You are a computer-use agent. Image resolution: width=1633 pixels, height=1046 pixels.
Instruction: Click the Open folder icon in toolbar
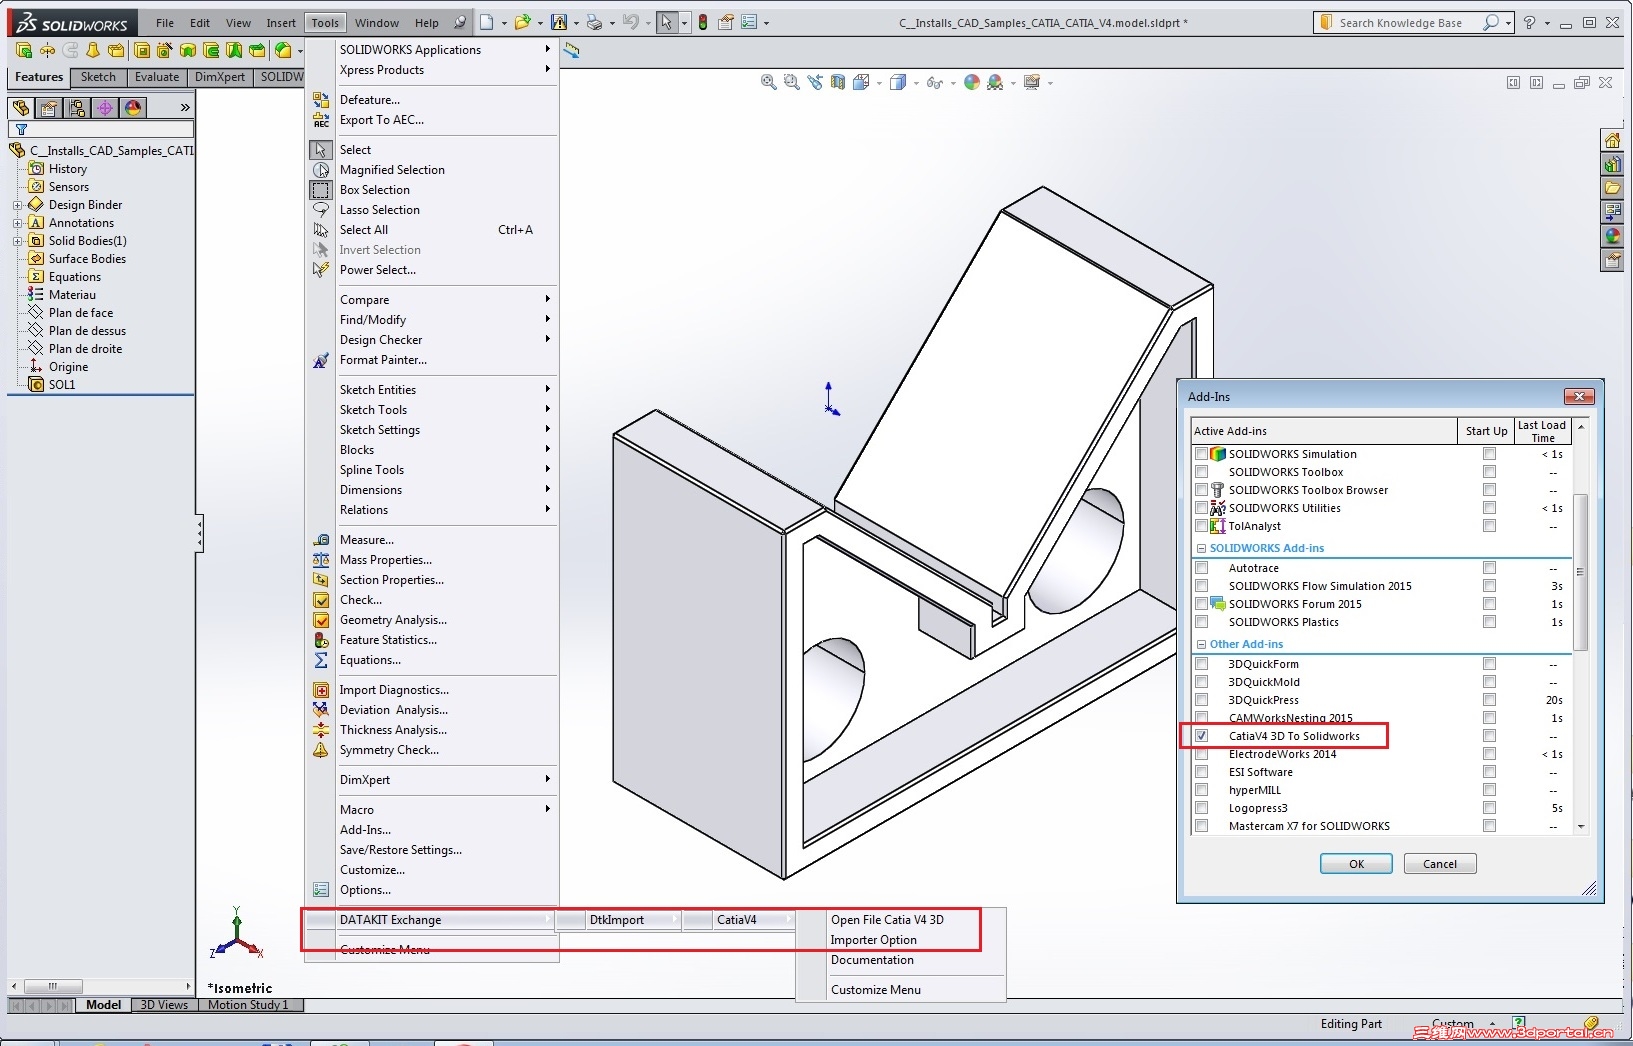click(x=521, y=22)
